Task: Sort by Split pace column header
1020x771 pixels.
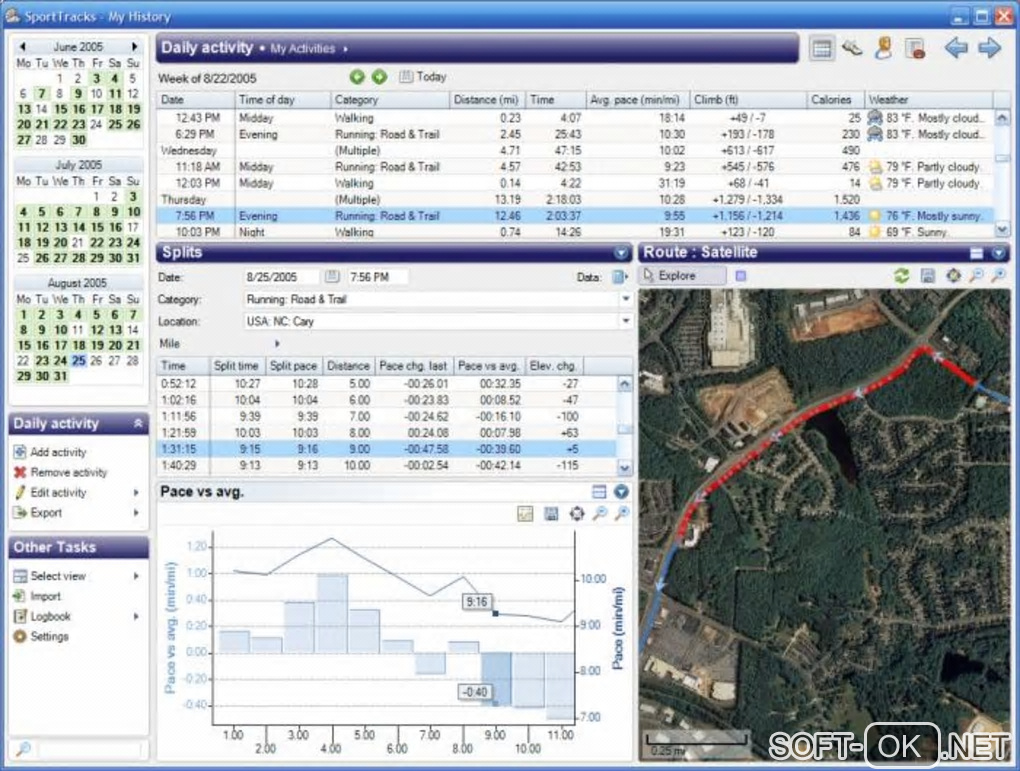Action: 293,366
